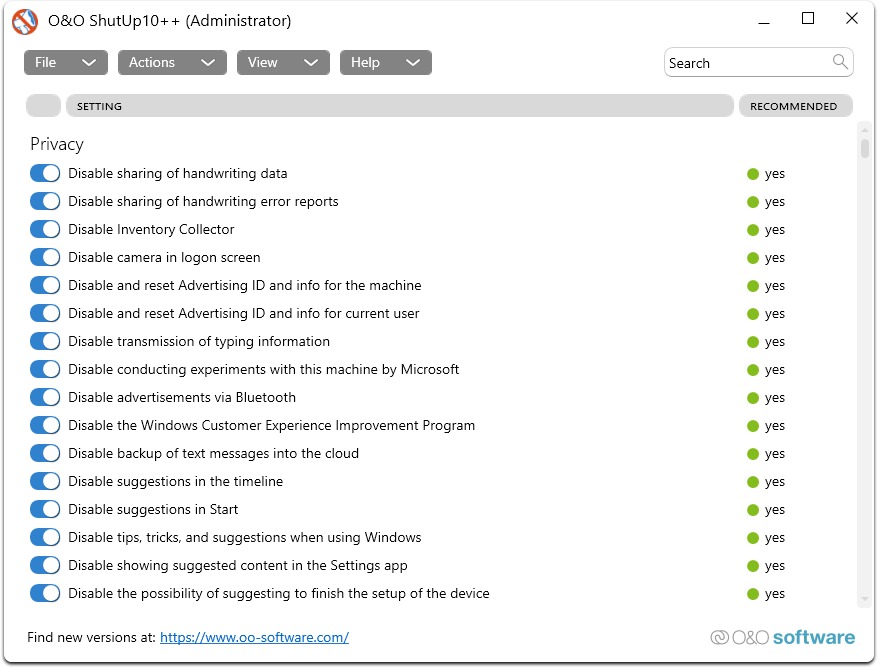Toggle Disable camera in logon screen

click(x=45, y=258)
